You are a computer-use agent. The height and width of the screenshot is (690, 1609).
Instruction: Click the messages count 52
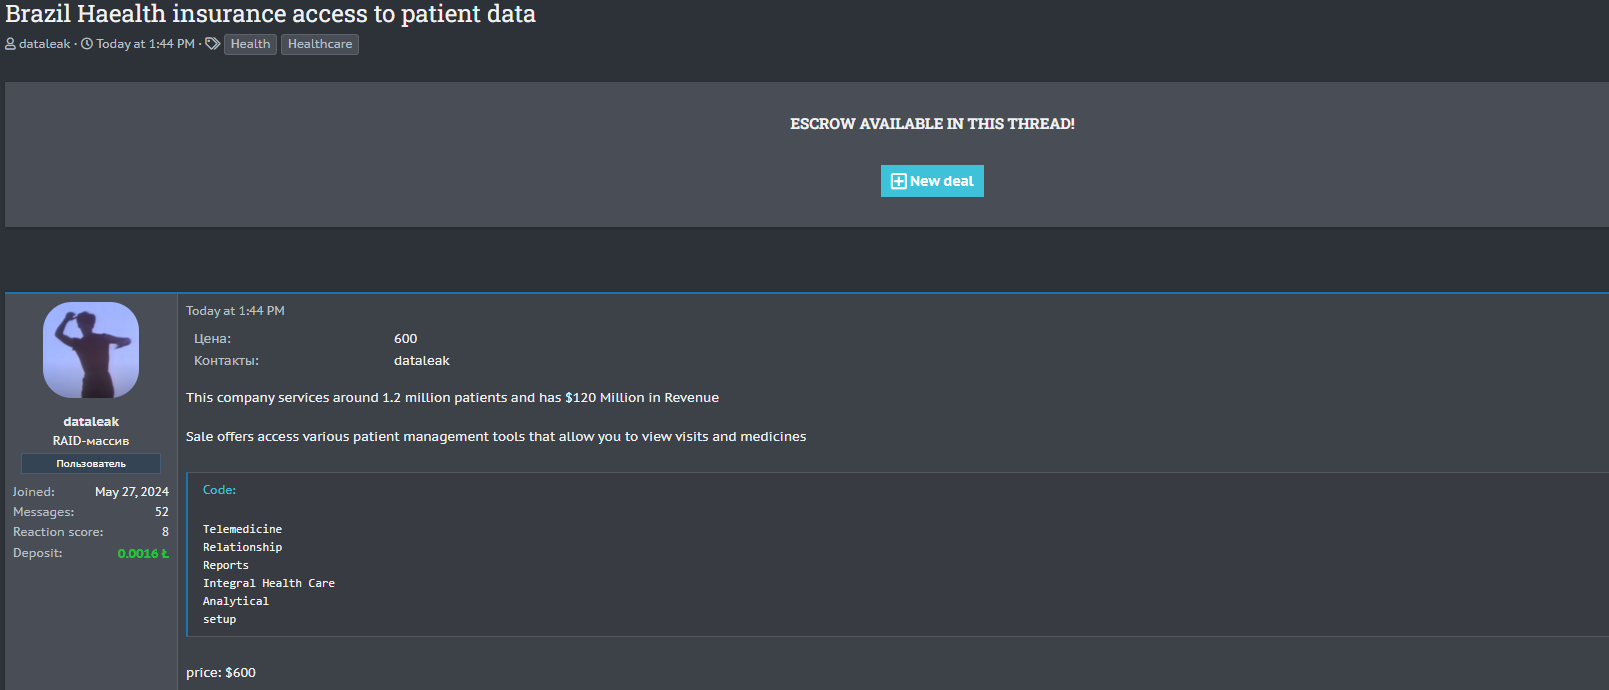162,512
